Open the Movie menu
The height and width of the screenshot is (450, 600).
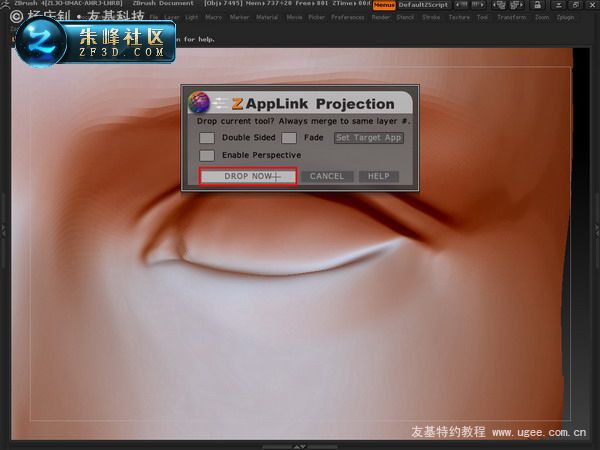click(294, 17)
